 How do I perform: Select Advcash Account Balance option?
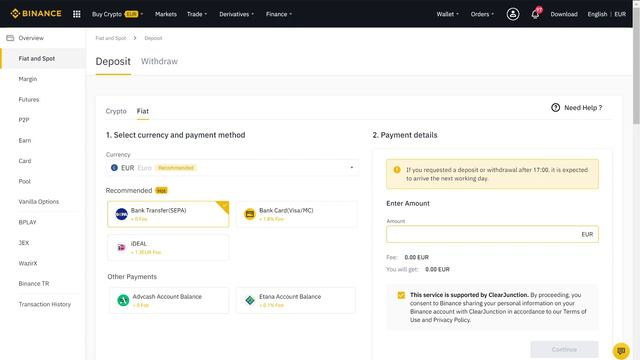(x=169, y=300)
